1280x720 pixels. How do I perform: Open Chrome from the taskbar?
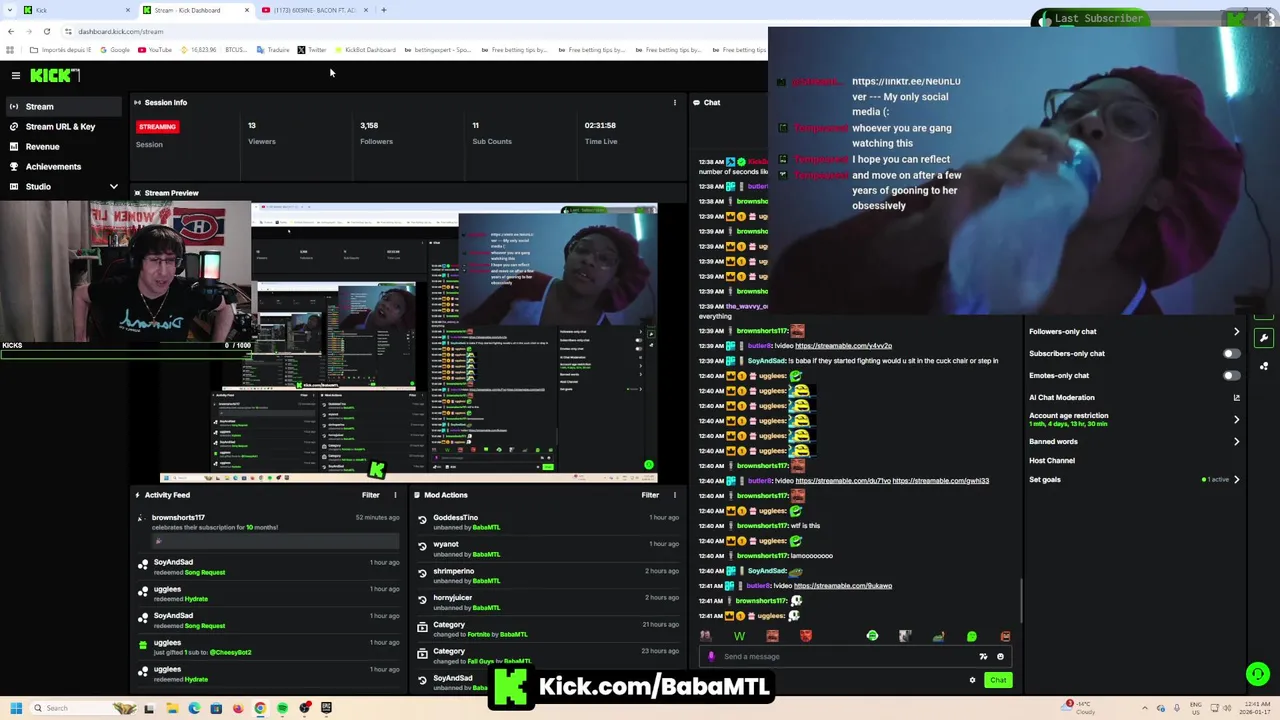pos(260,708)
